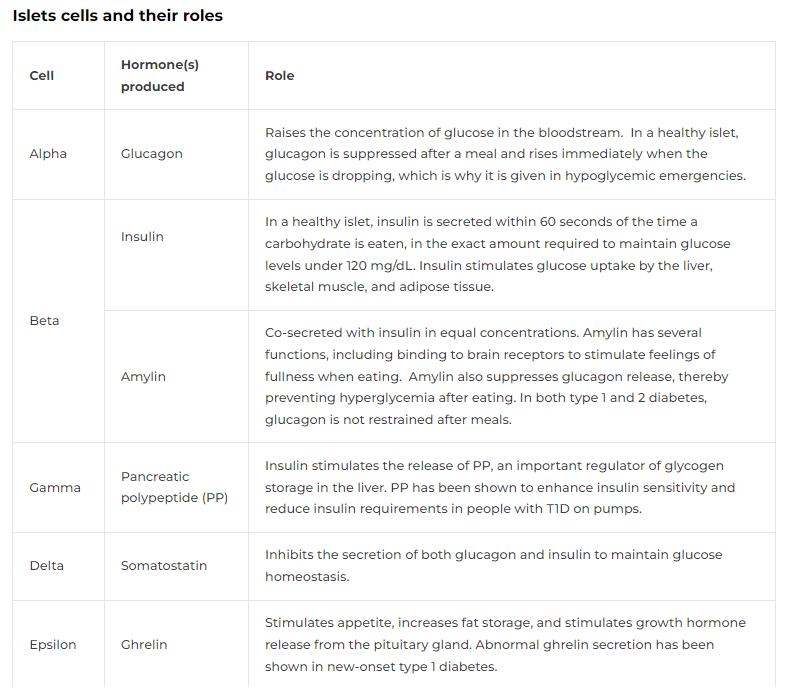Select the "Insulin" hormone entry
This screenshot has height=693, width=786.
(x=142, y=237)
